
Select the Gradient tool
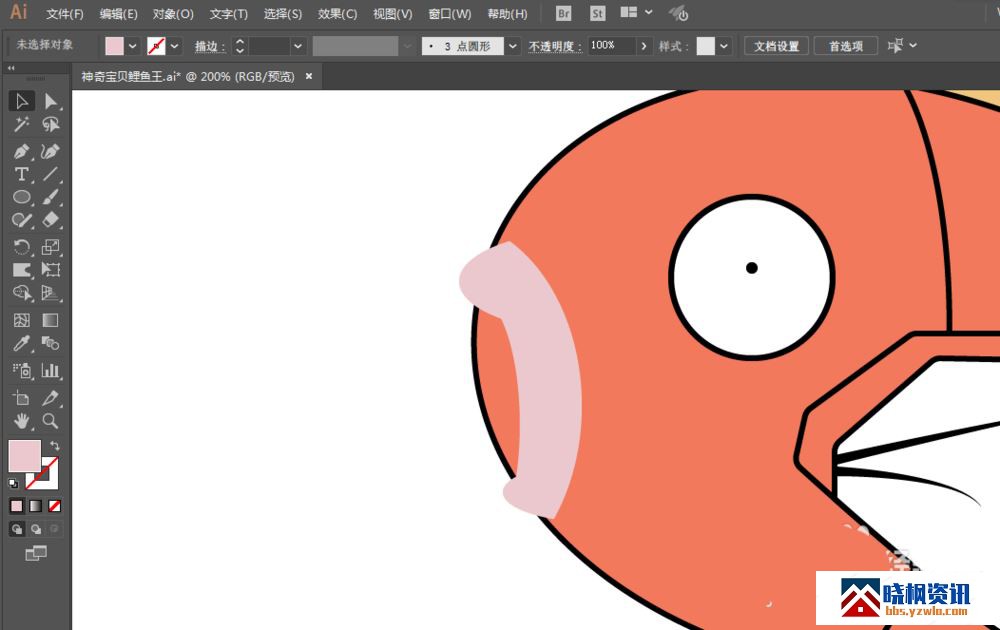pyautogui.click(x=50, y=320)
